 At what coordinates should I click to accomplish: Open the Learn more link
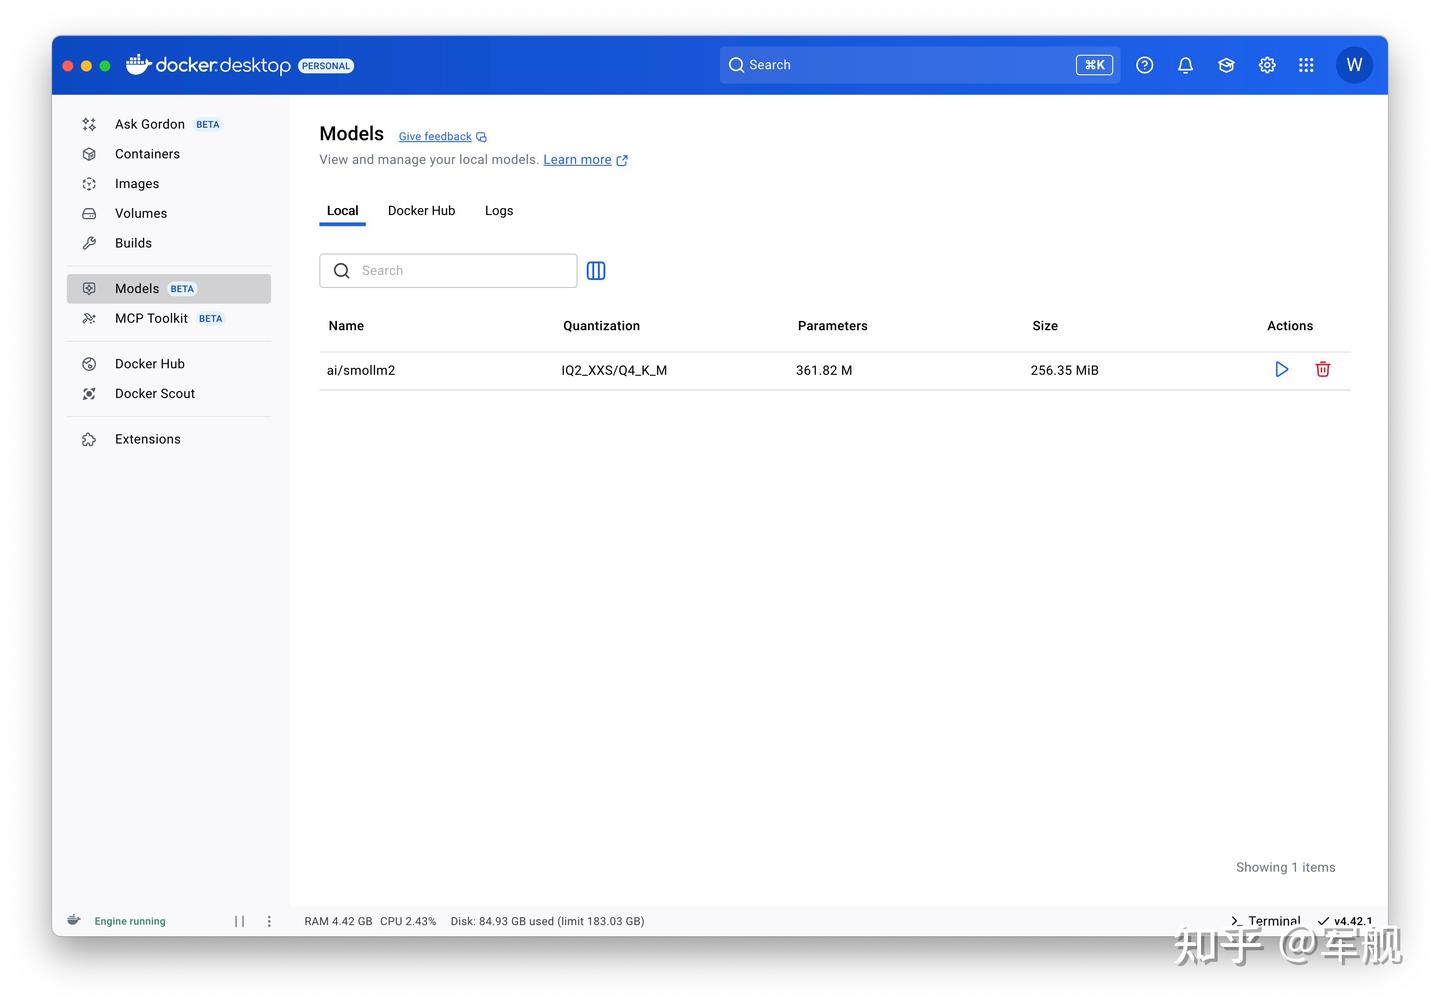click(x=577, y=159)
